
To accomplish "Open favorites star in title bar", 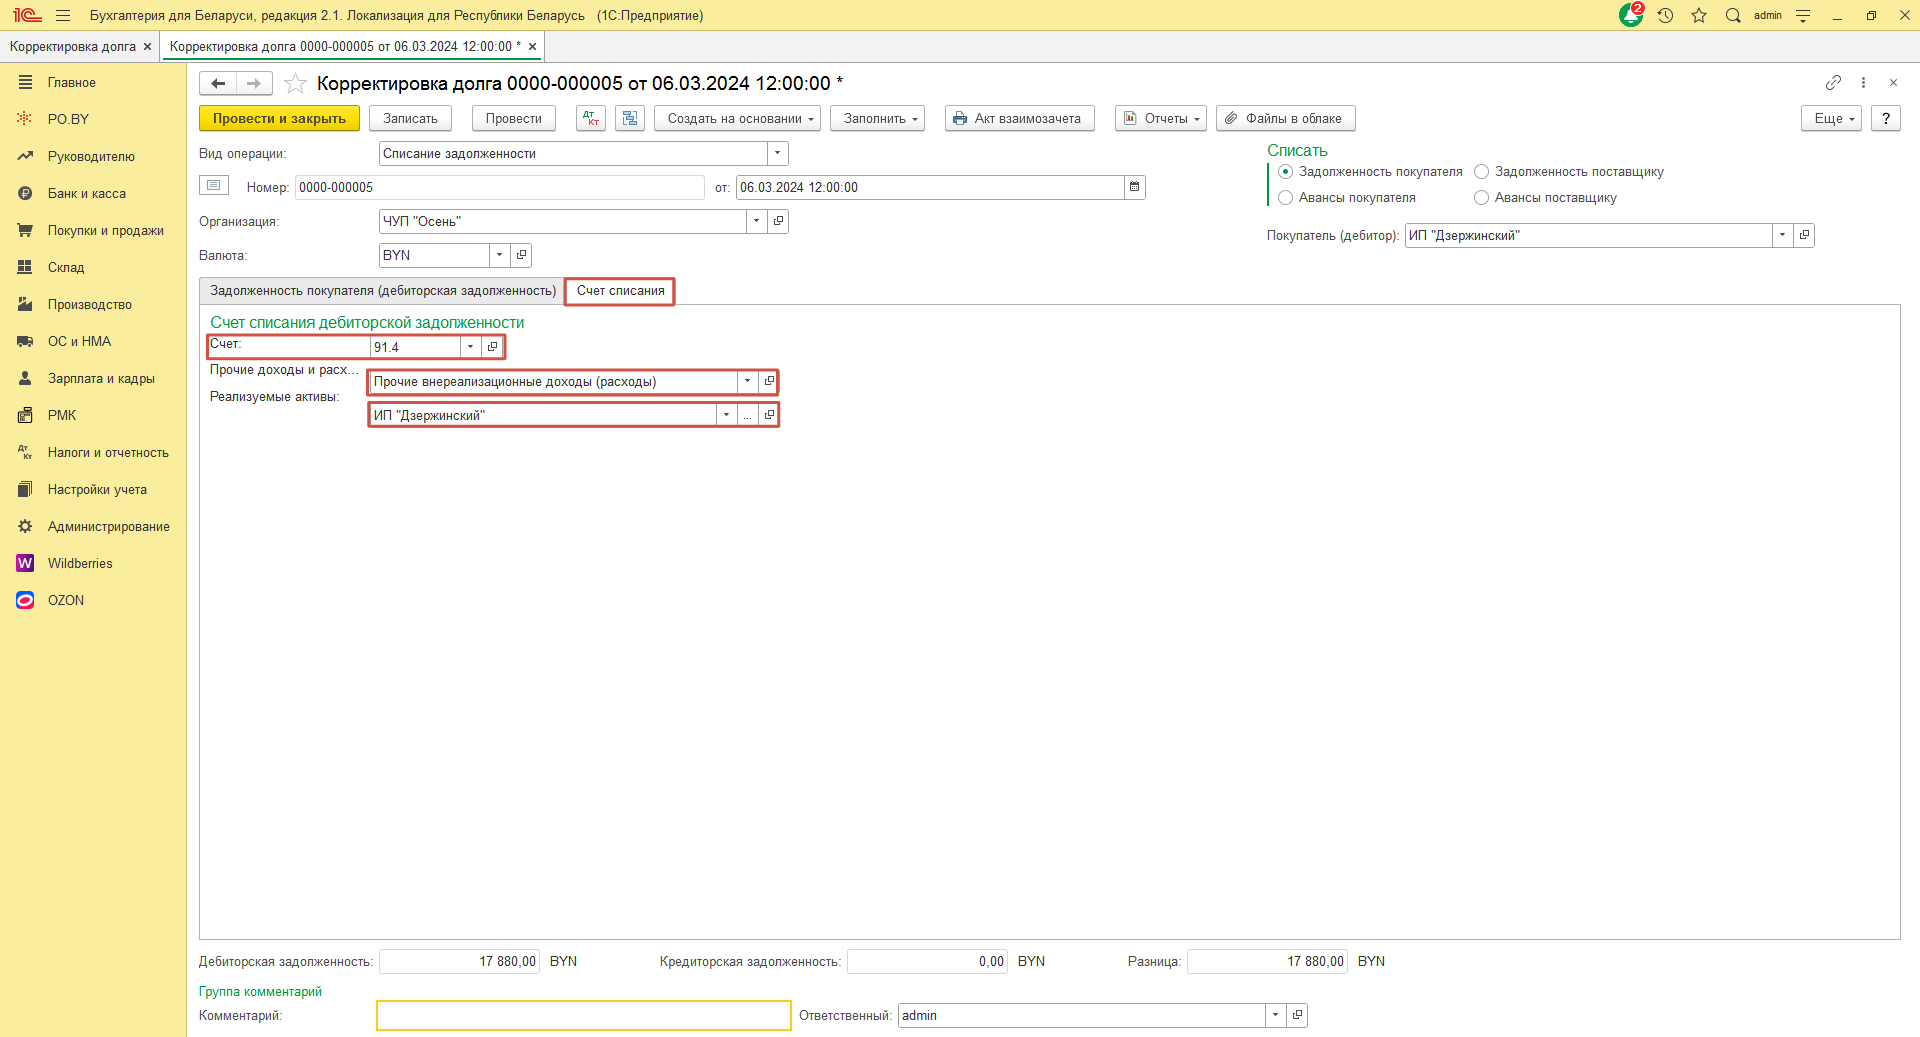I will point(1699,15).
